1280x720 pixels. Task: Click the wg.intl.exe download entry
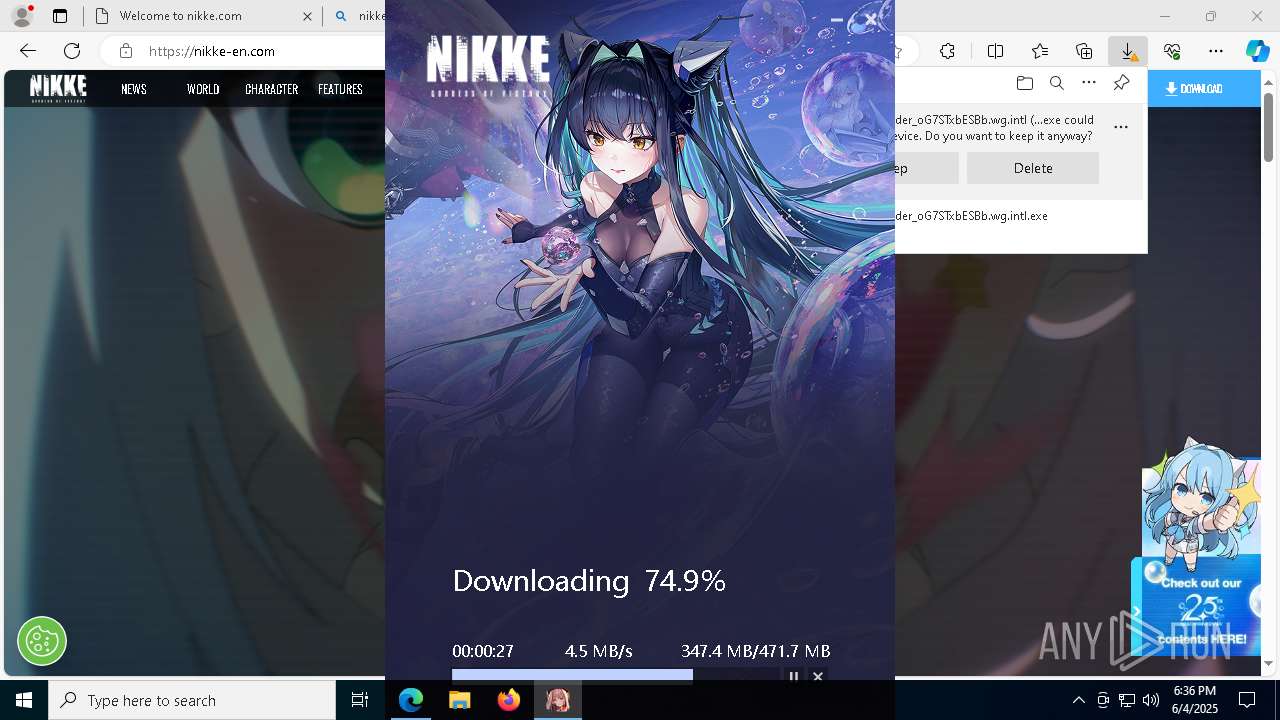coord(971,216)
